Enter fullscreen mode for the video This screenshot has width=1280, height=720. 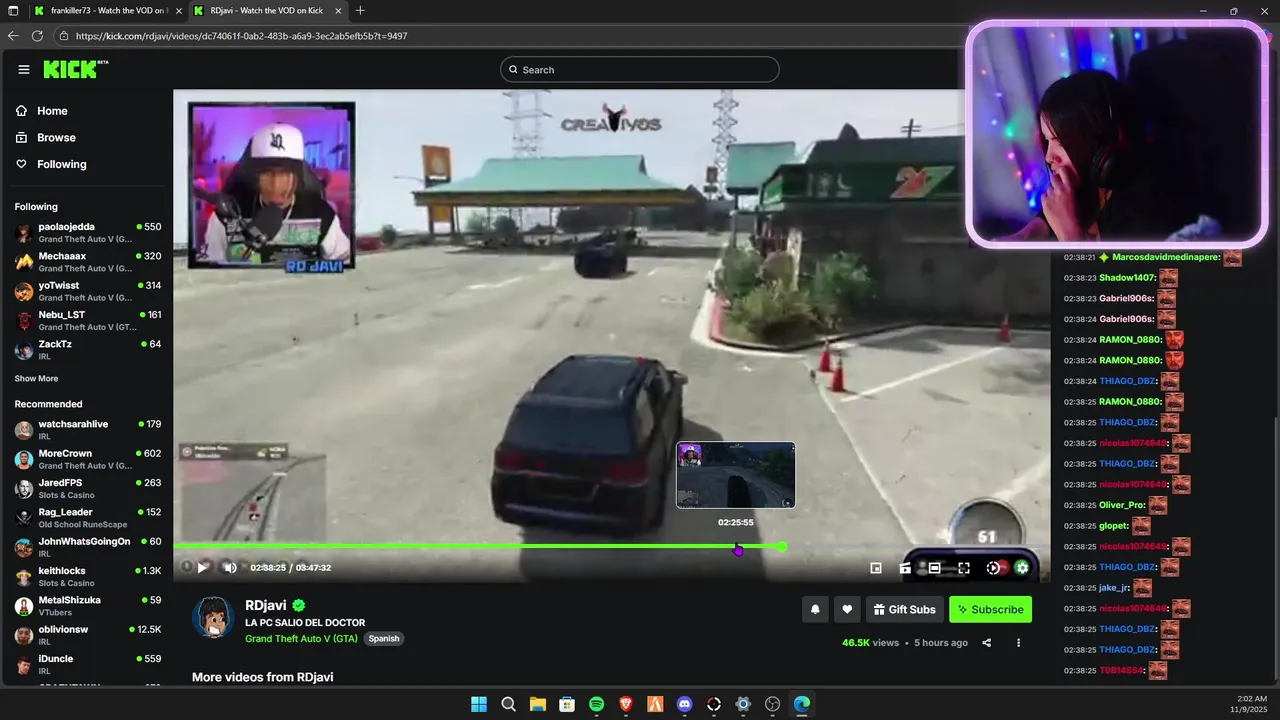coord(964,568)
